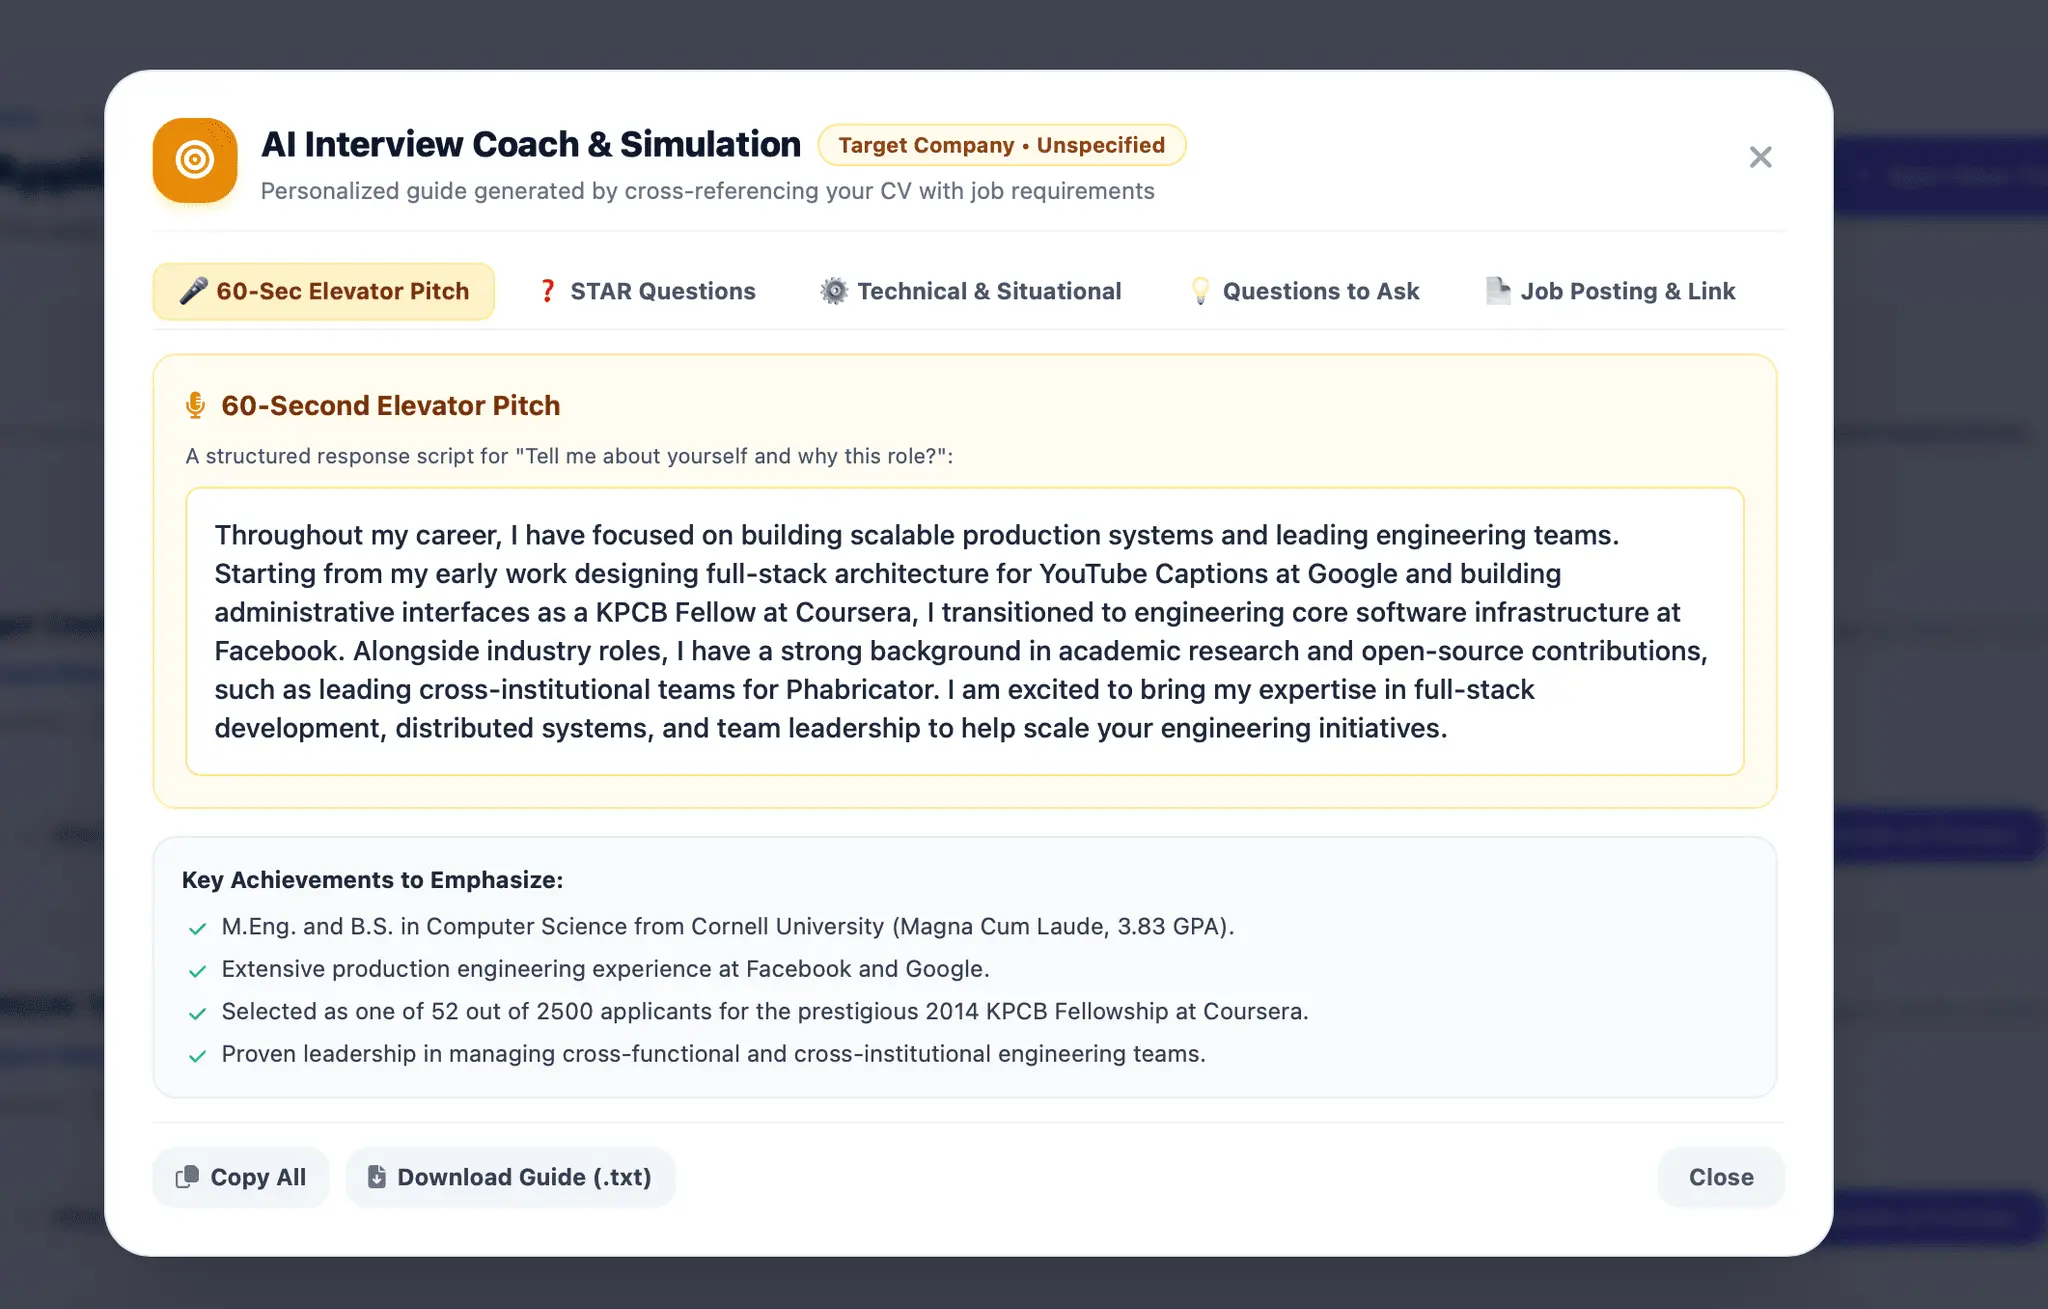Click the orange target app icon

pyautogui.click(x=195, y=160)
